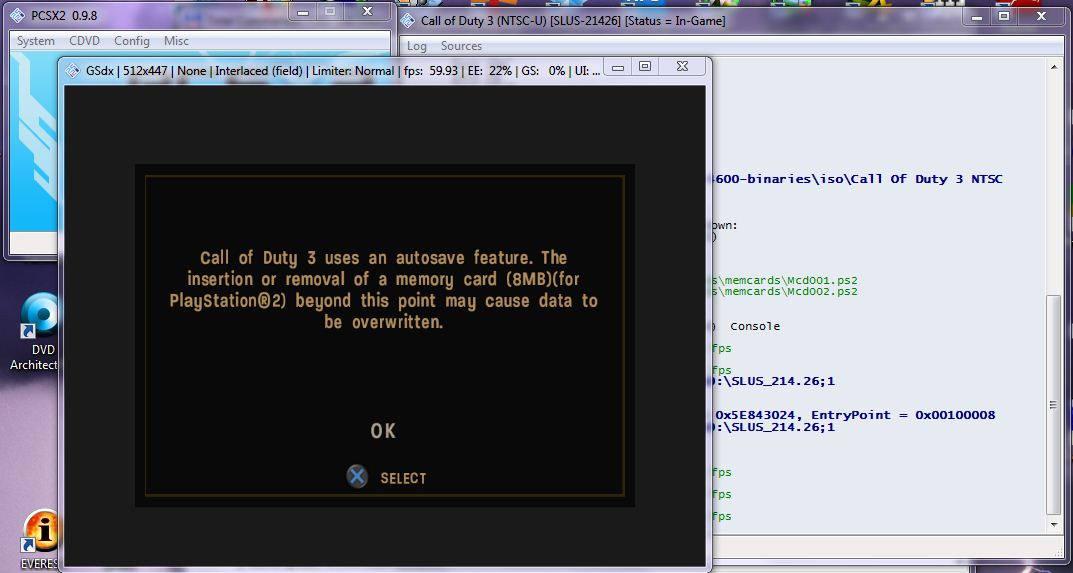
Task: Open the System menu in PCSX2
Action: pyautogui.click(x=36, y=41)
